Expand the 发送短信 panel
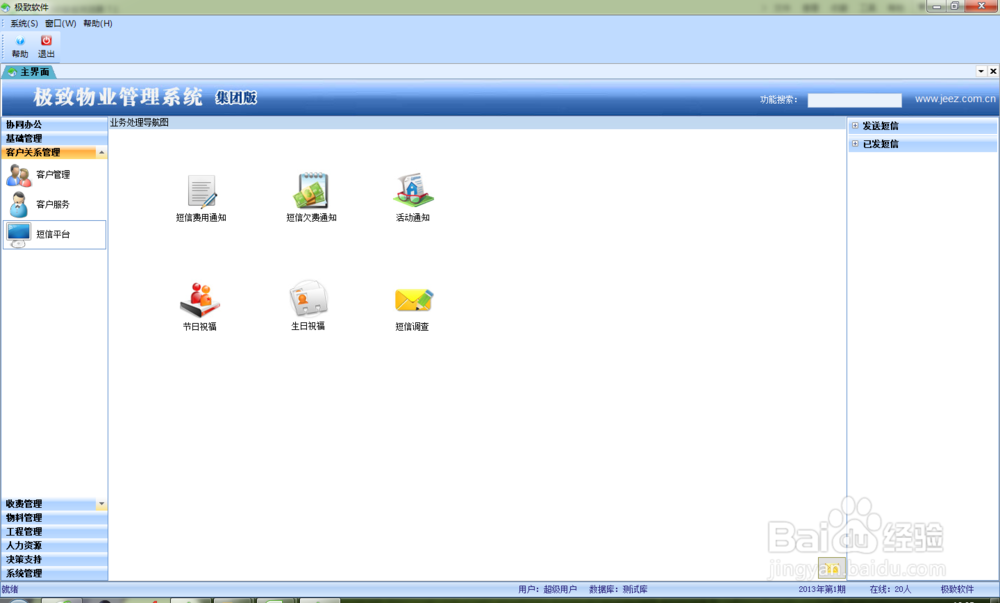The image size is (1000, 603). tap(855, 126)
